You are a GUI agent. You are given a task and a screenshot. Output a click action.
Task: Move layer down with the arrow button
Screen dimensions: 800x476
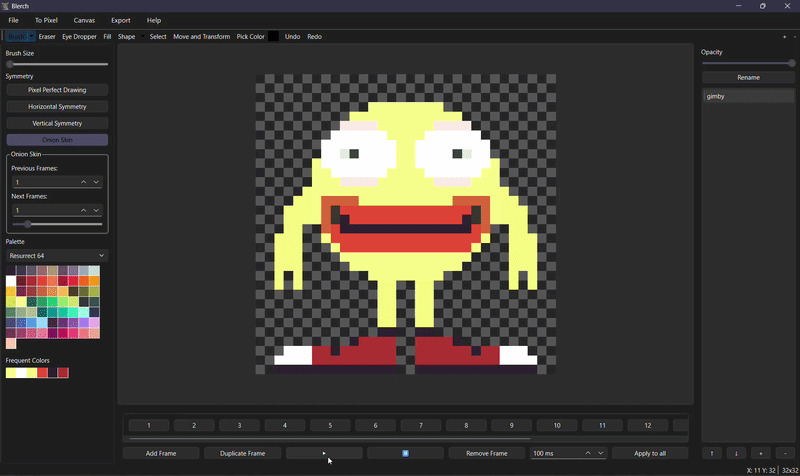(x=736, y=453)
